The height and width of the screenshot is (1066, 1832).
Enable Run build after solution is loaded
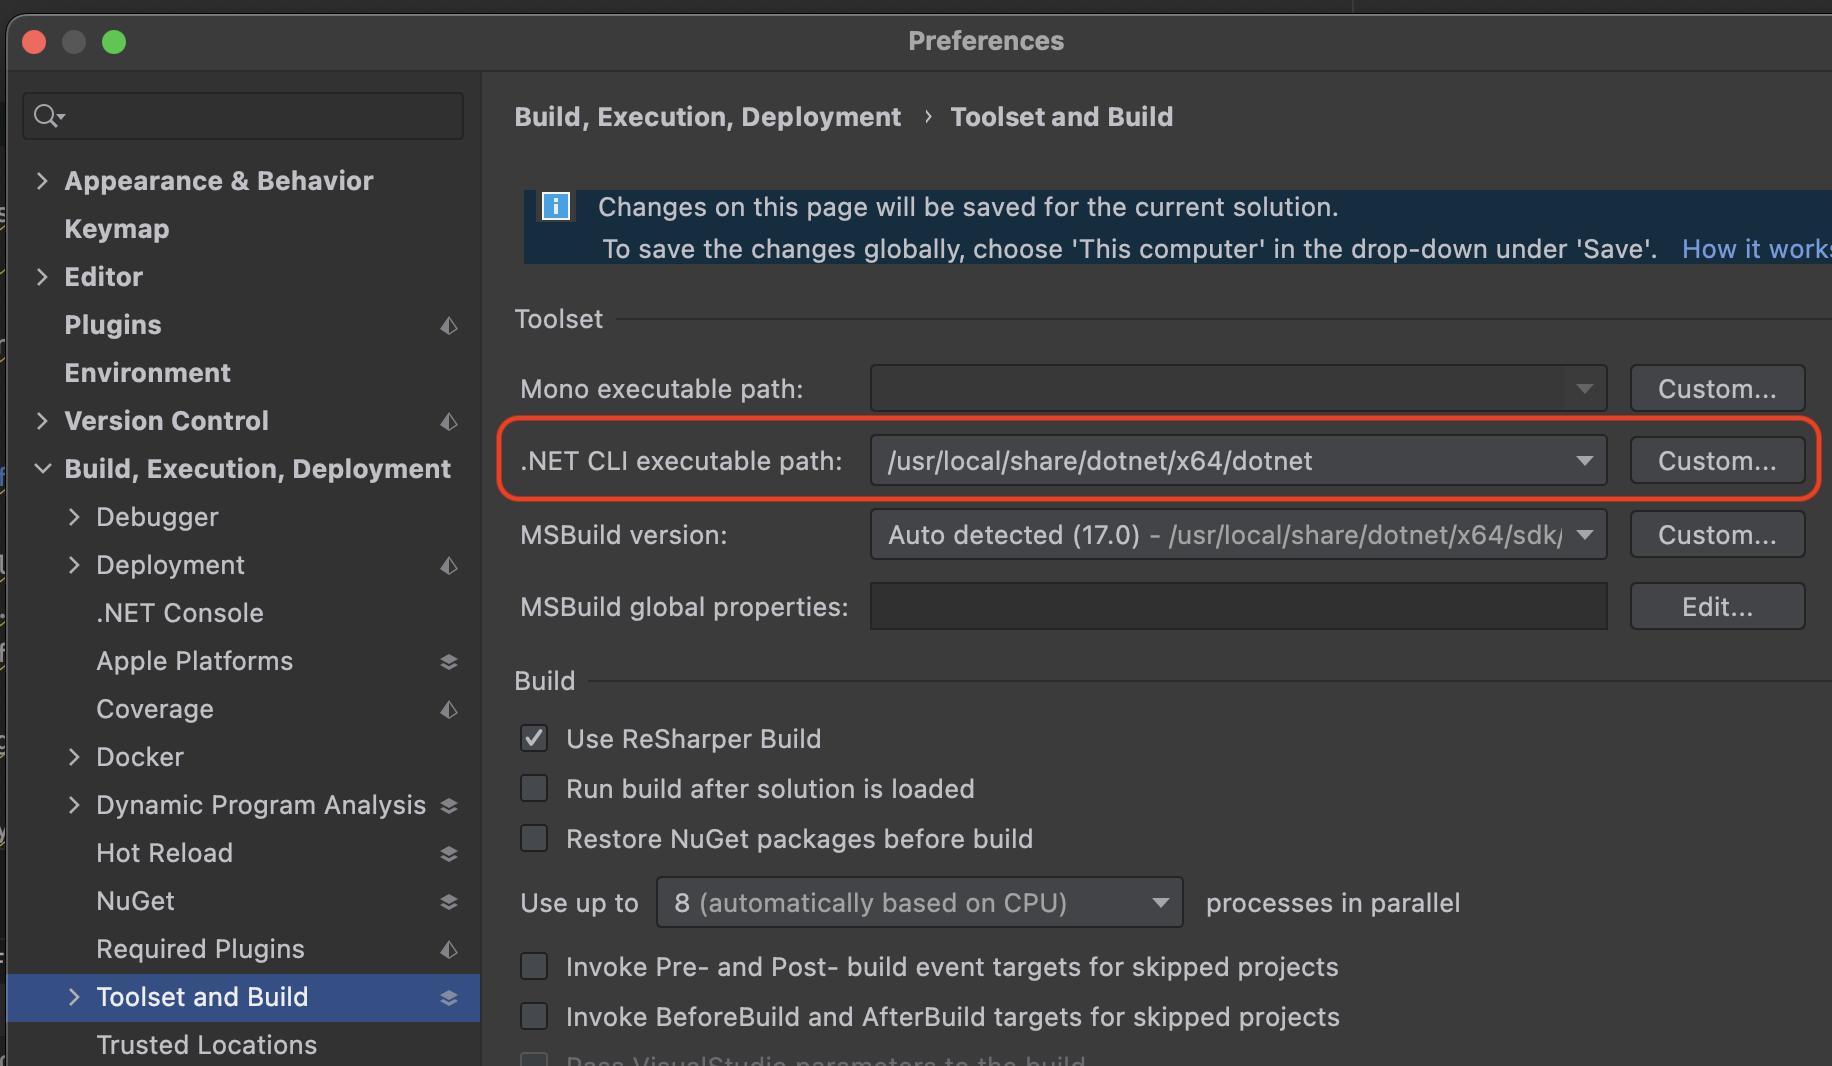click(534, 789)
